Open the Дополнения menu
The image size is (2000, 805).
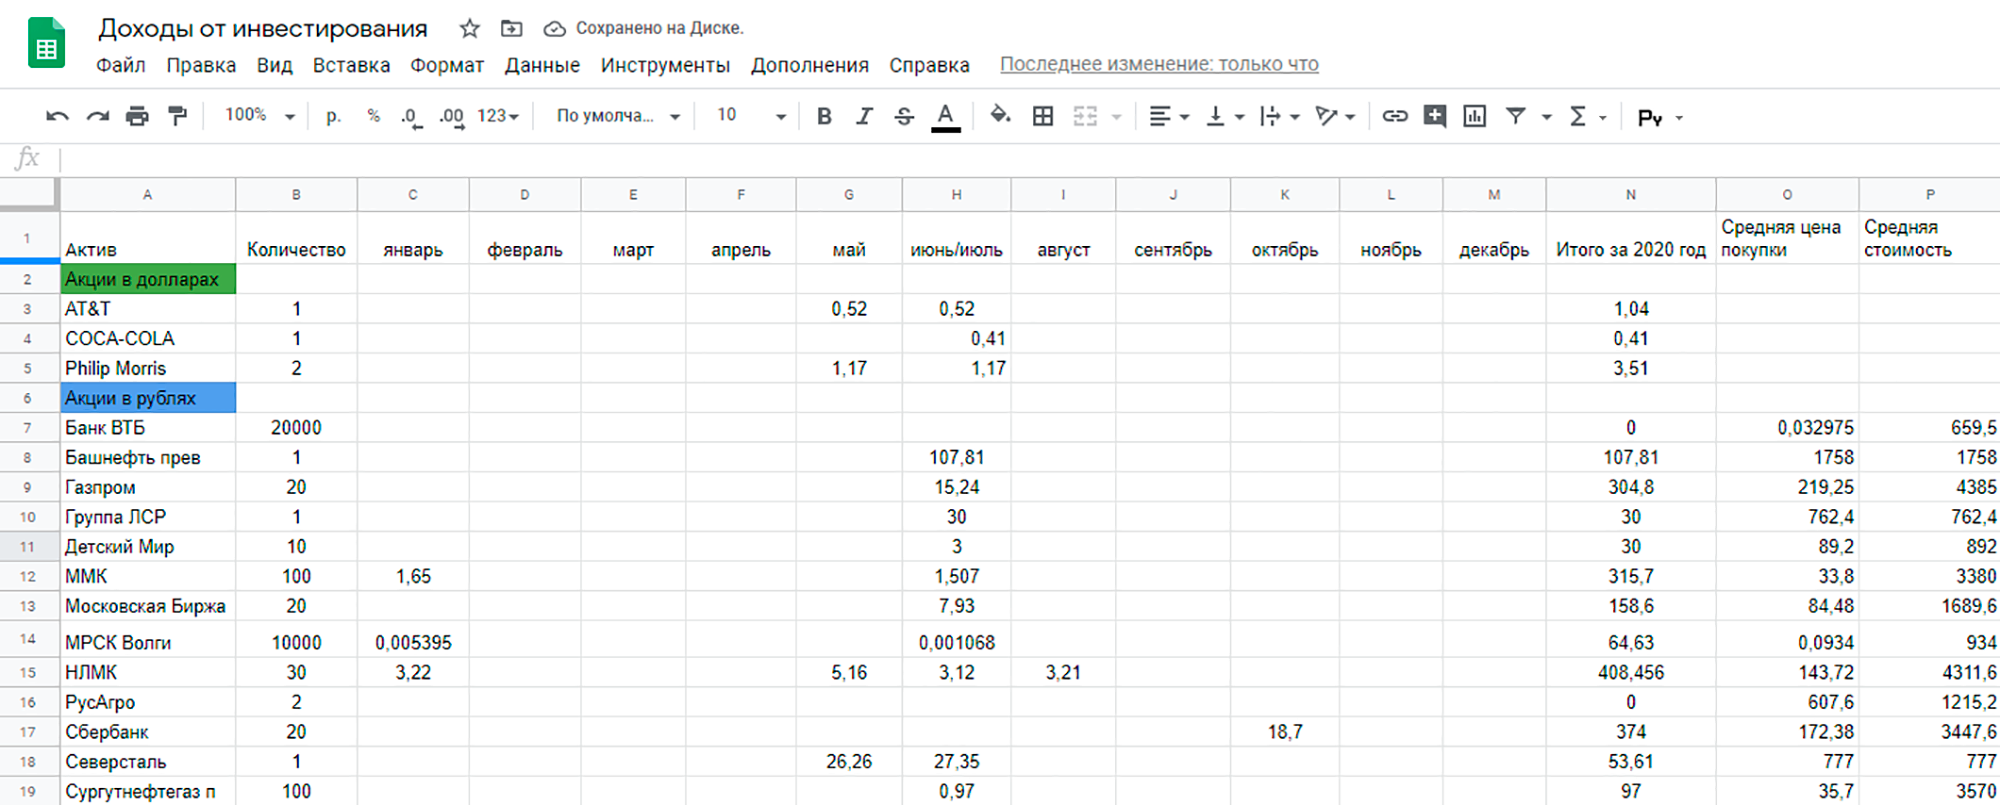pyautogui.click(x=810, y=65)
